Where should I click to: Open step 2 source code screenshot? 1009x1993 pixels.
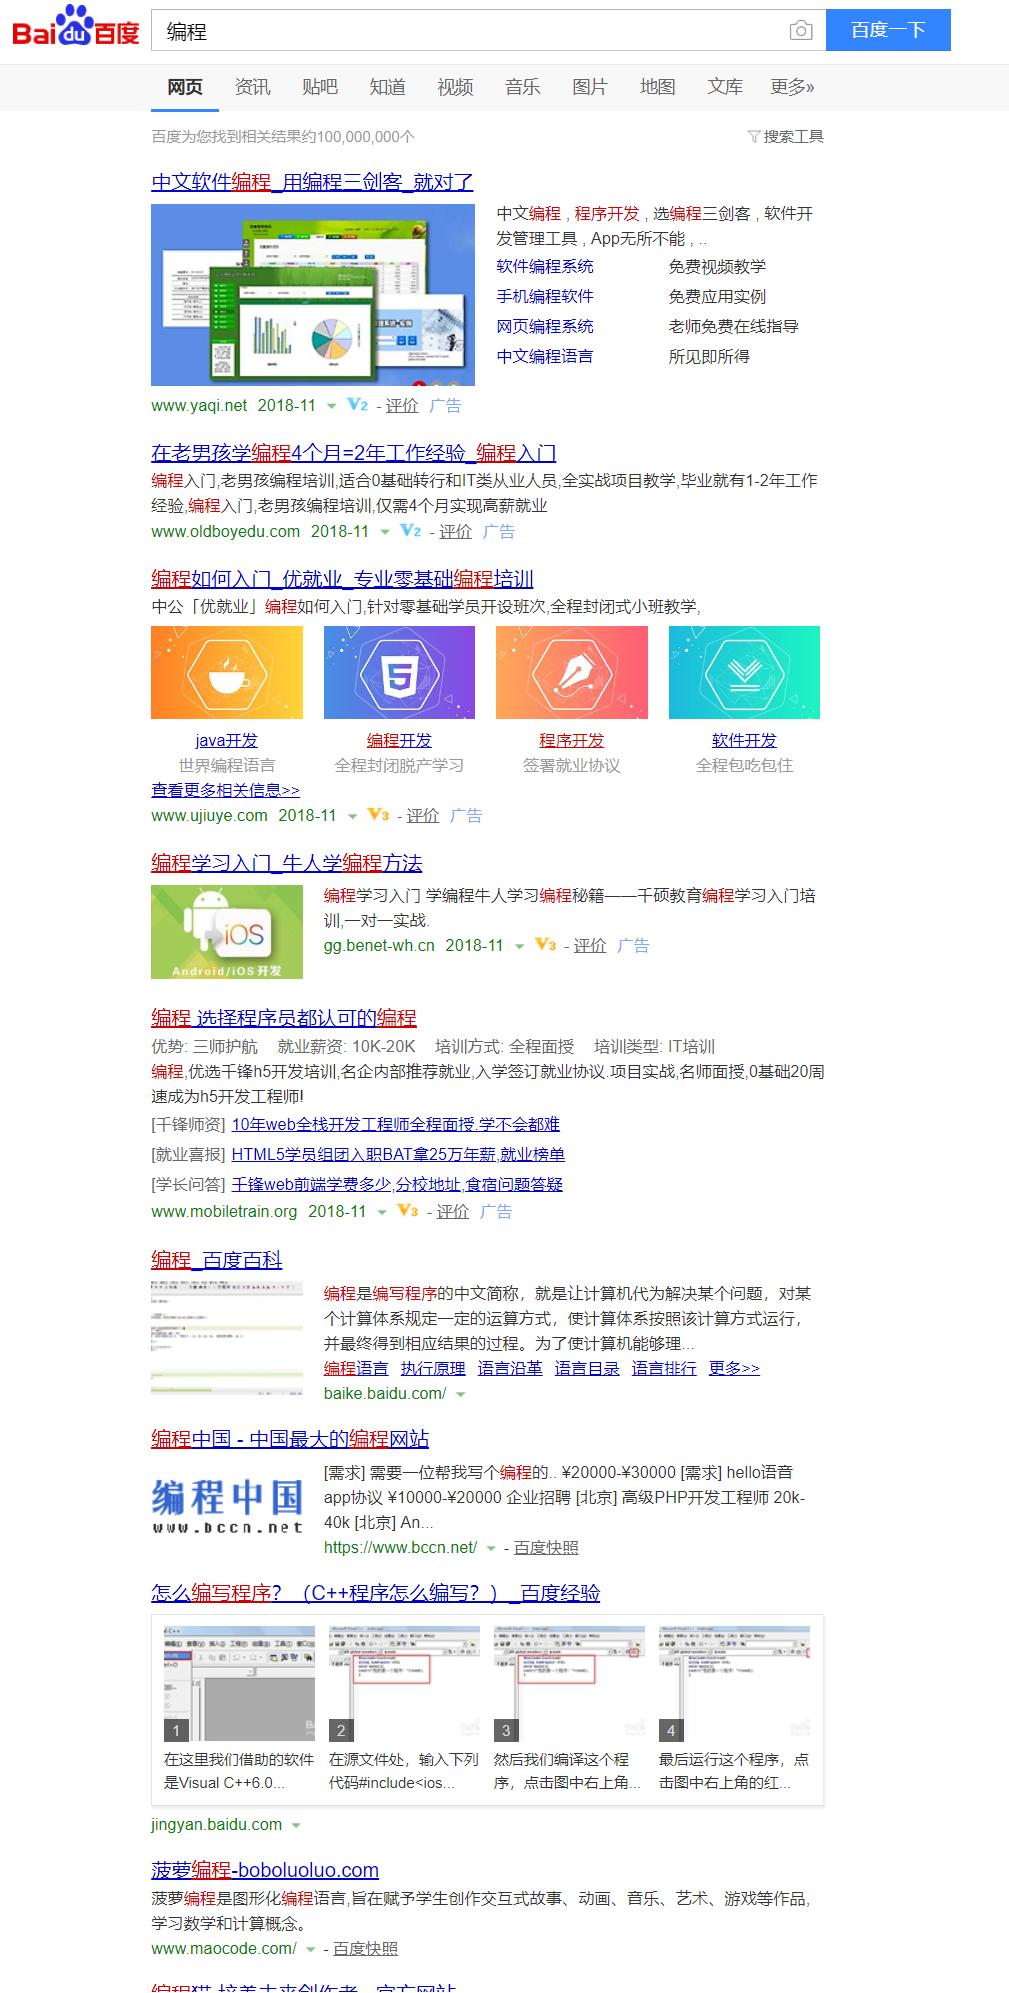(x=404, y=1683)
